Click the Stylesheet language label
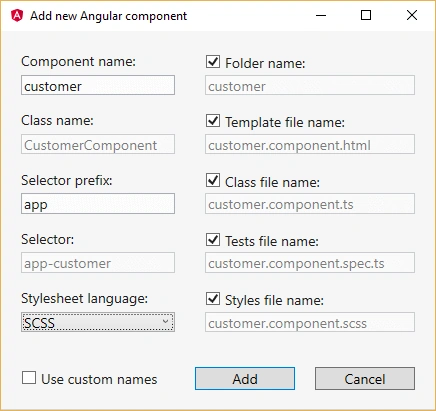The image size is (436, 411). point(84,299)
